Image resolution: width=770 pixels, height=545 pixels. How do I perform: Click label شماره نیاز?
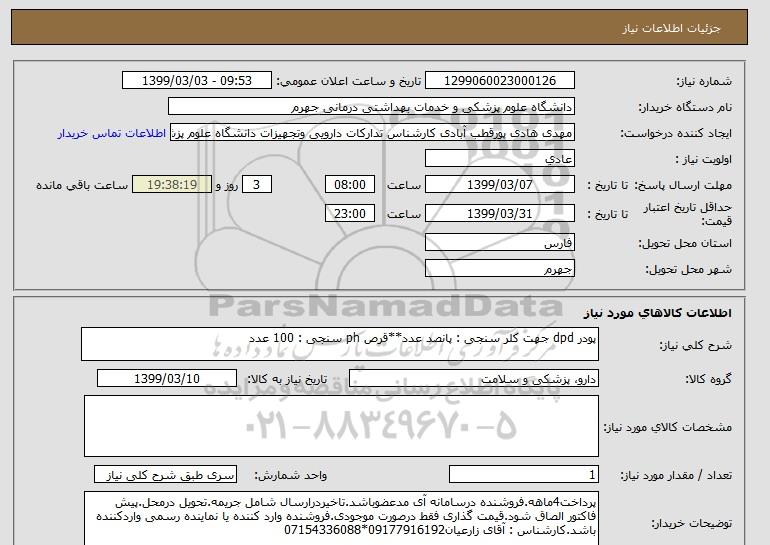pos(704,82)
